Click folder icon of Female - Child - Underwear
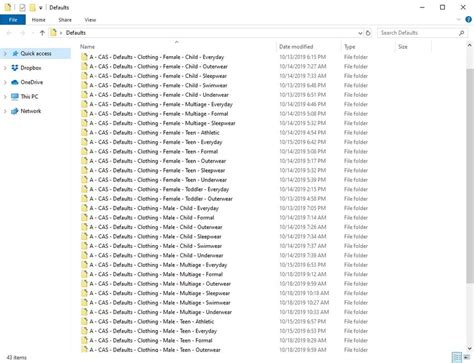The width and height of the screenshot is (474, 363). pyautogui.click(x=84, y=95)
